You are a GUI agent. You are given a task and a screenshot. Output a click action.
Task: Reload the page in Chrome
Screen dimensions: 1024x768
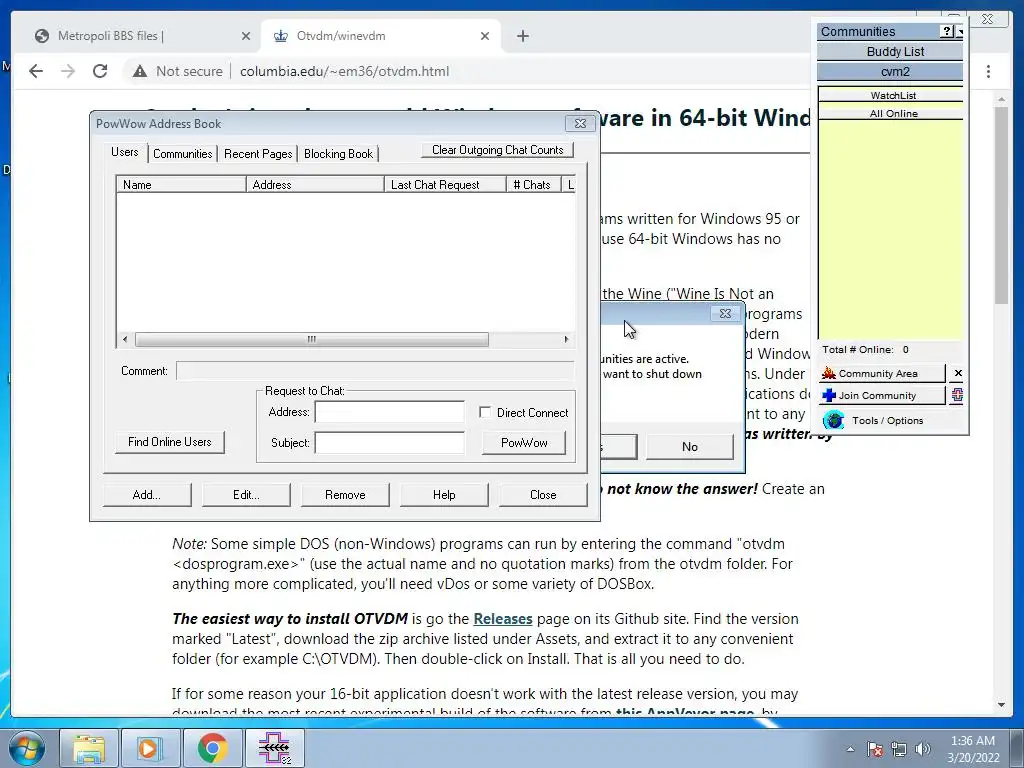coord(100,71)
